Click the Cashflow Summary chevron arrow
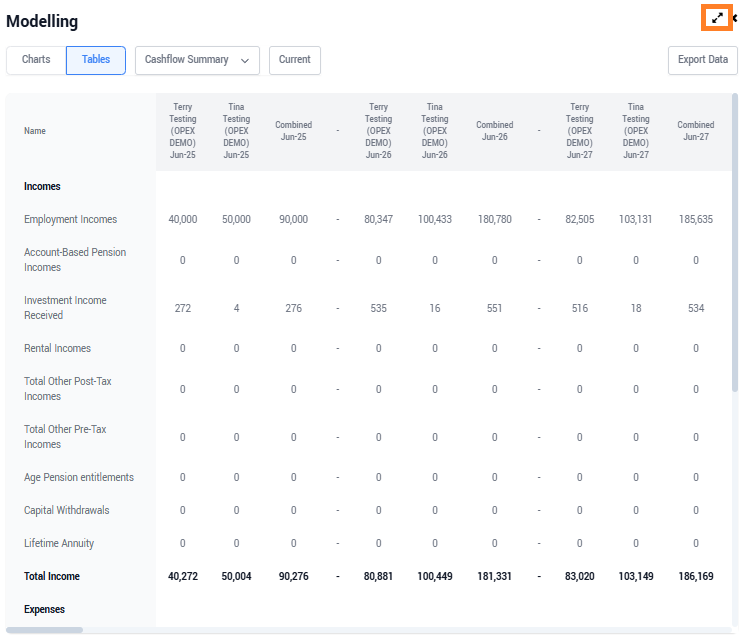The width and height of the screenshot is (746, 639). pos(245,60)
